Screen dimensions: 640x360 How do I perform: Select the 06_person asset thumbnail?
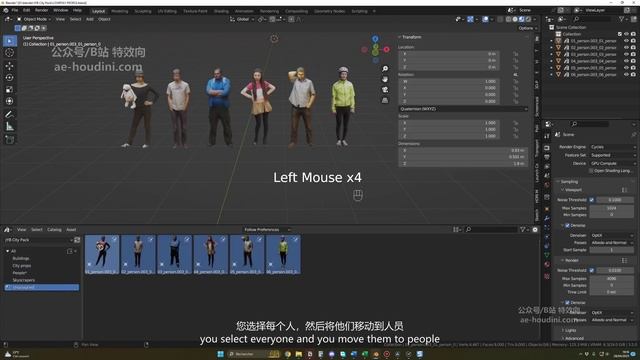283,254
